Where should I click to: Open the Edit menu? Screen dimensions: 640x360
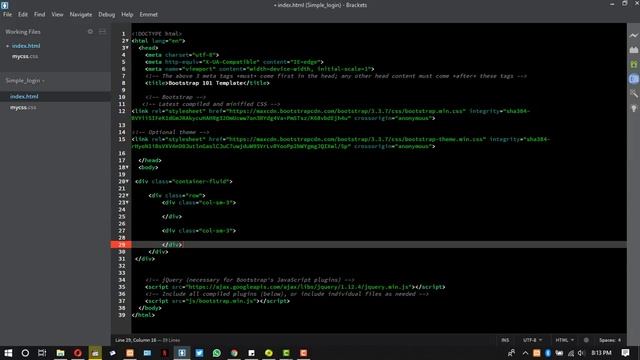tap(23, 14)
